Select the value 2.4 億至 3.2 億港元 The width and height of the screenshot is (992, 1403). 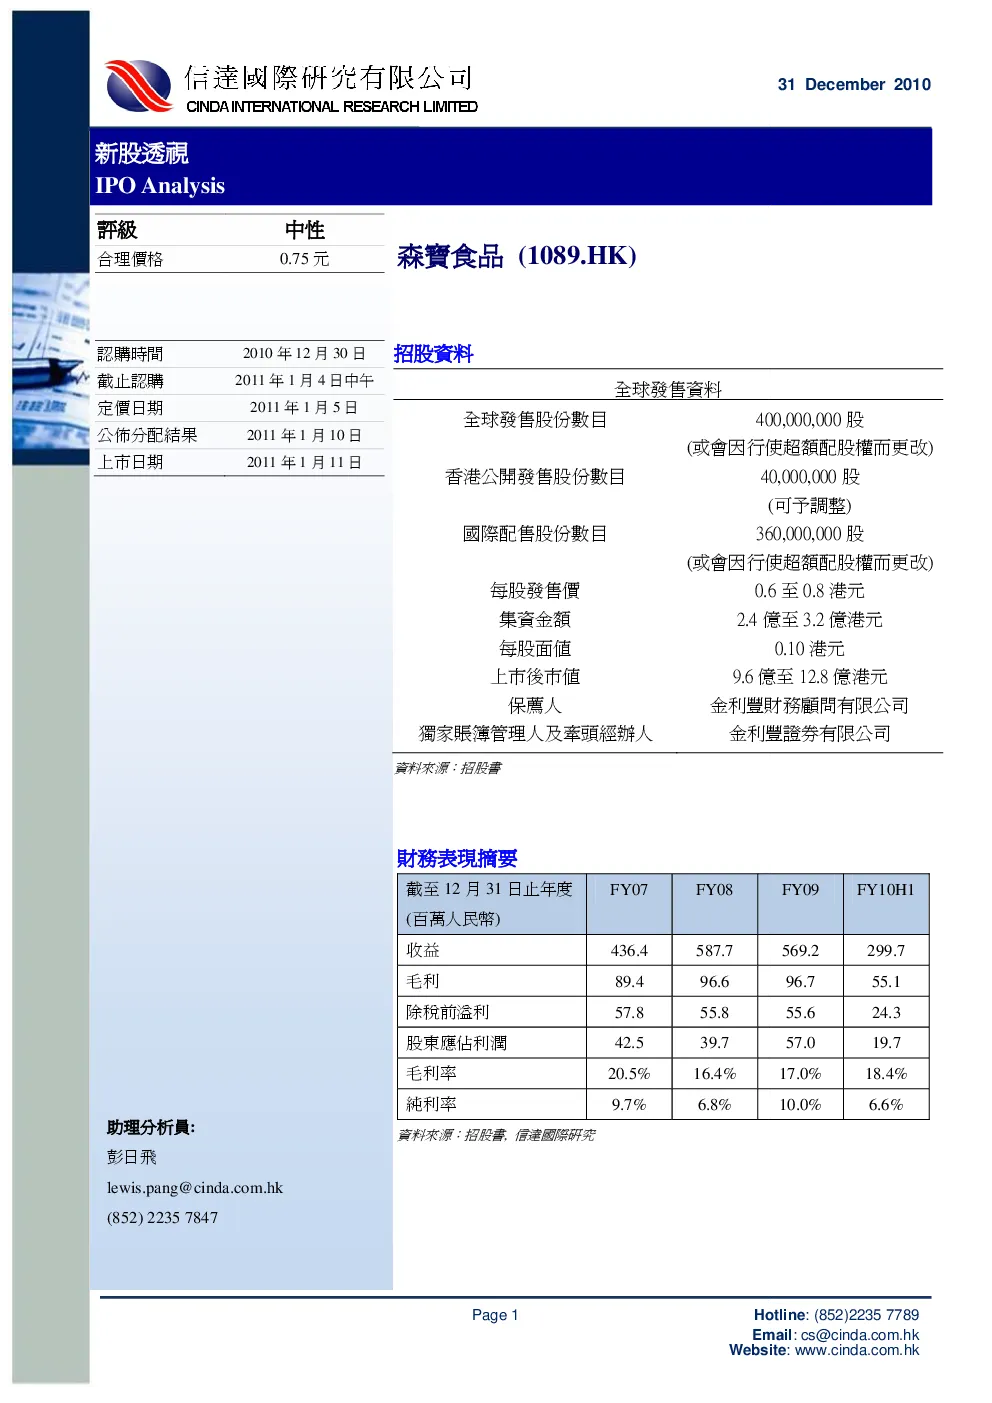pyautogui.click(x=810, y=620)
